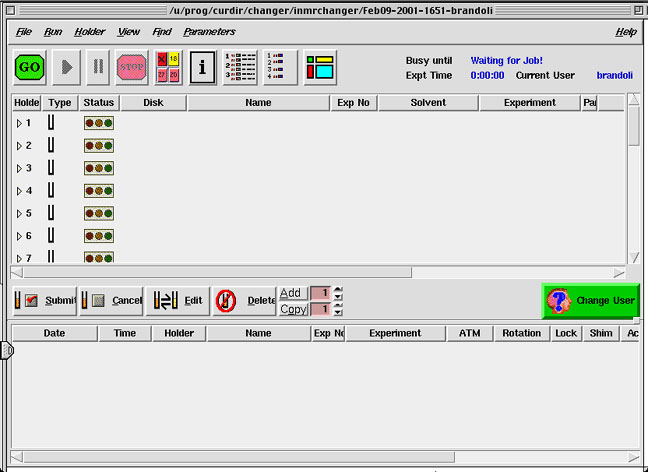Click the detailed numbered list icon

[240, 67]
